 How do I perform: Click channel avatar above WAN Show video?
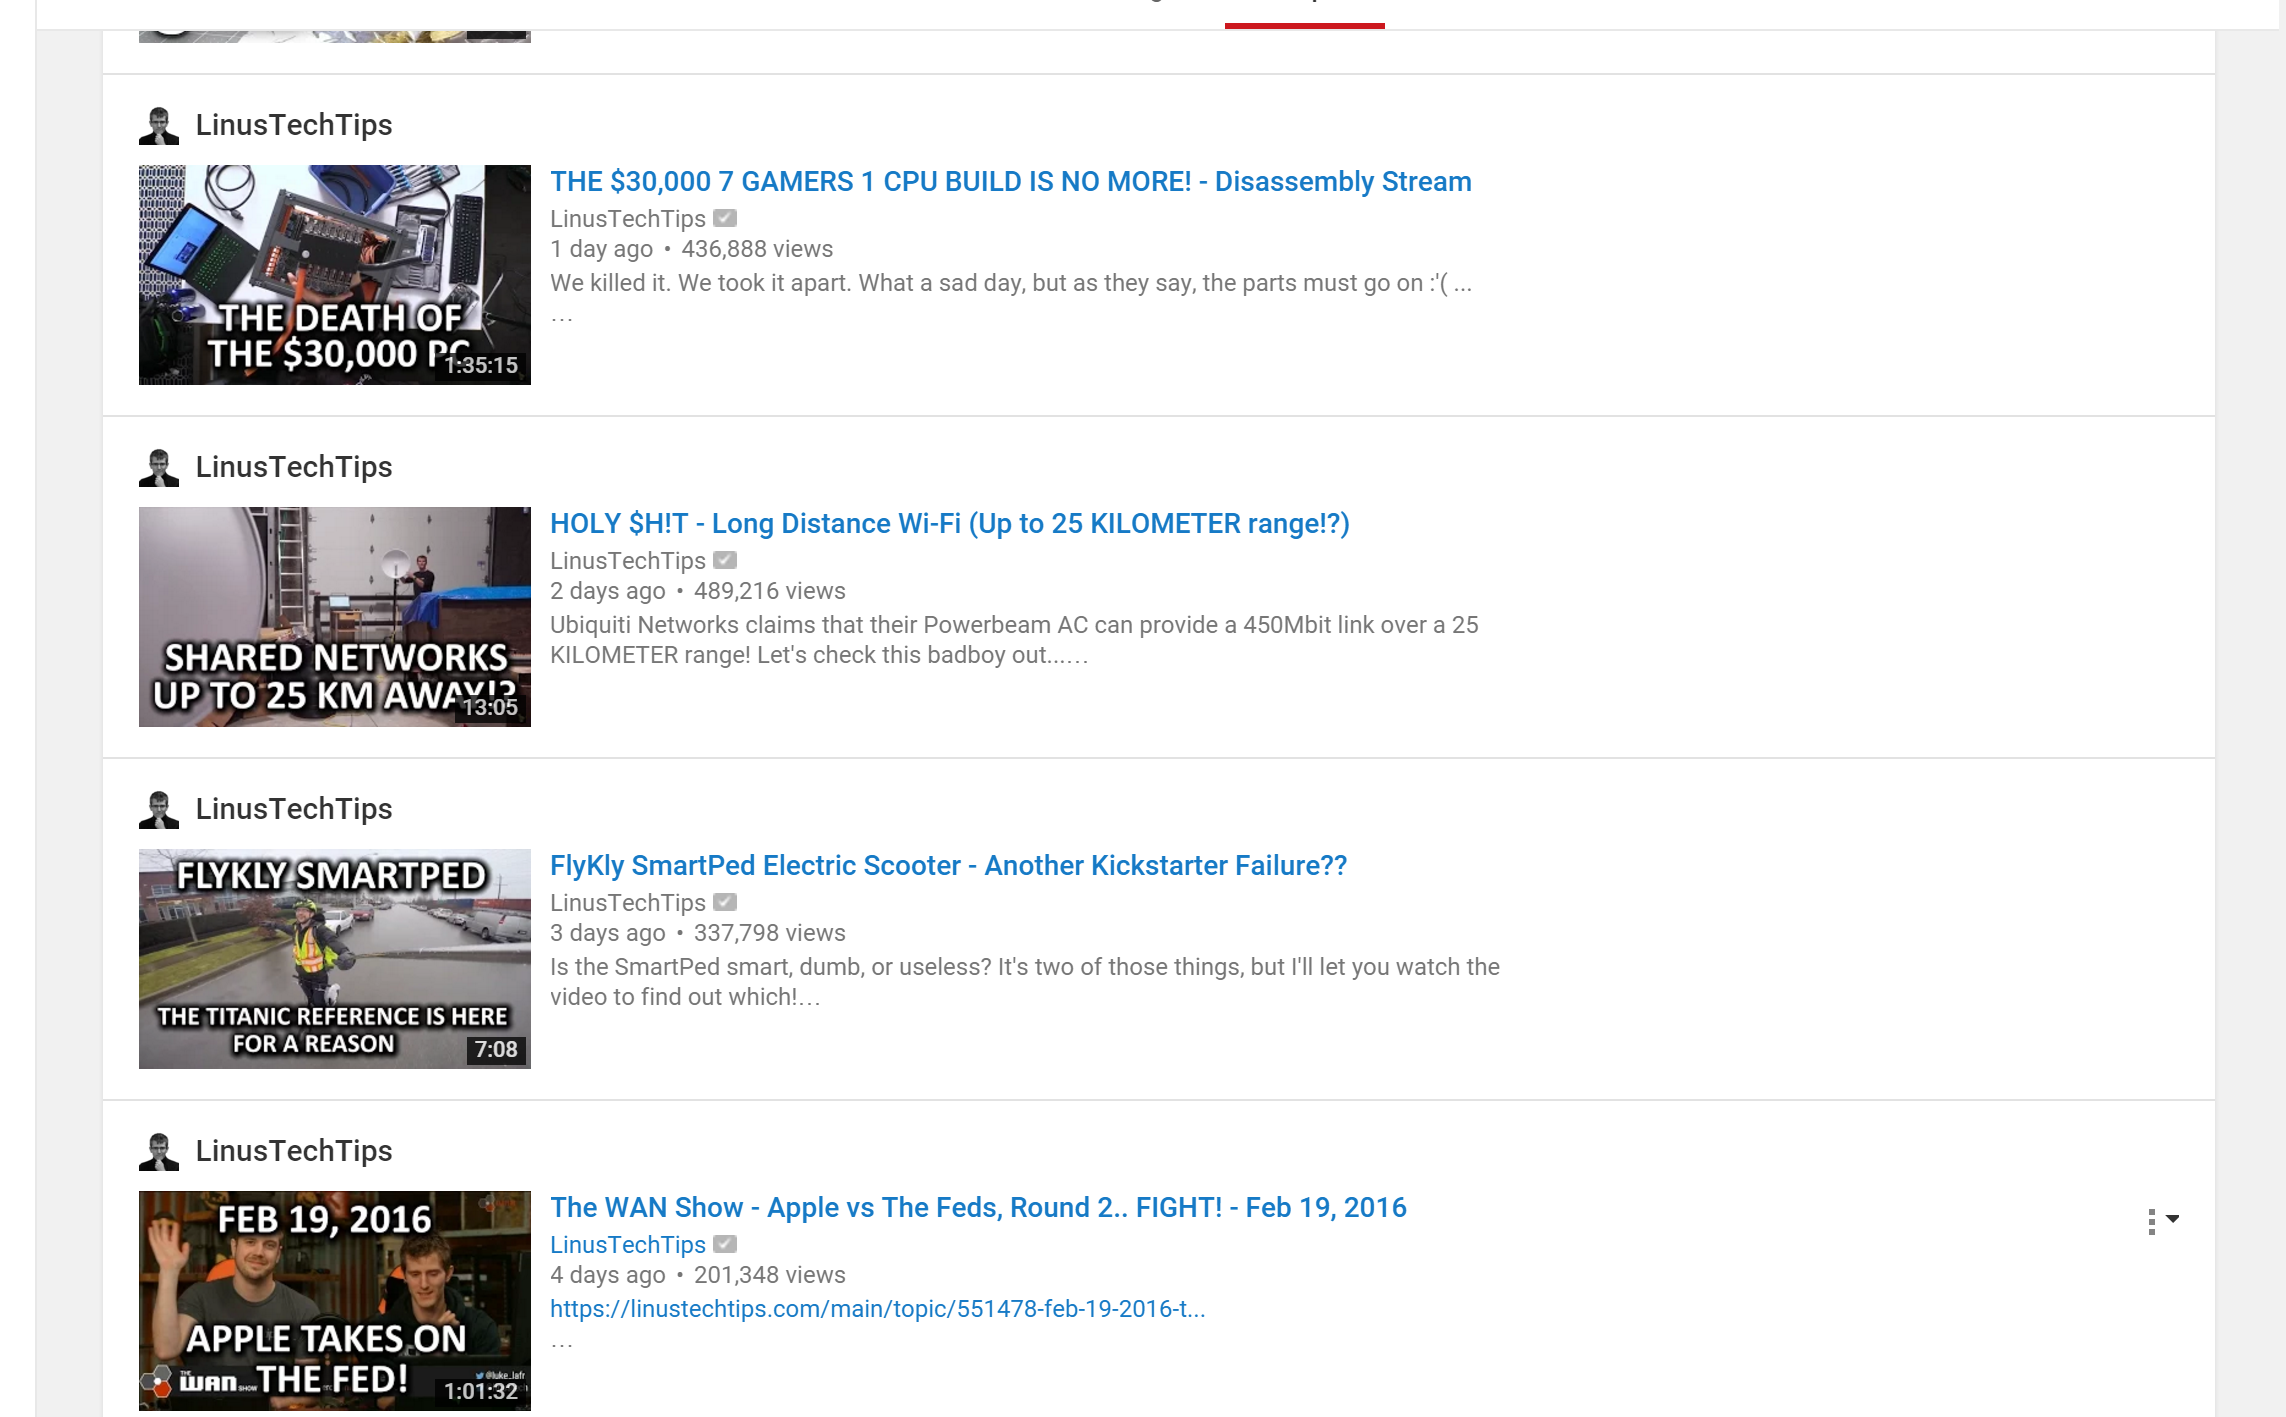pos(158,1152)
